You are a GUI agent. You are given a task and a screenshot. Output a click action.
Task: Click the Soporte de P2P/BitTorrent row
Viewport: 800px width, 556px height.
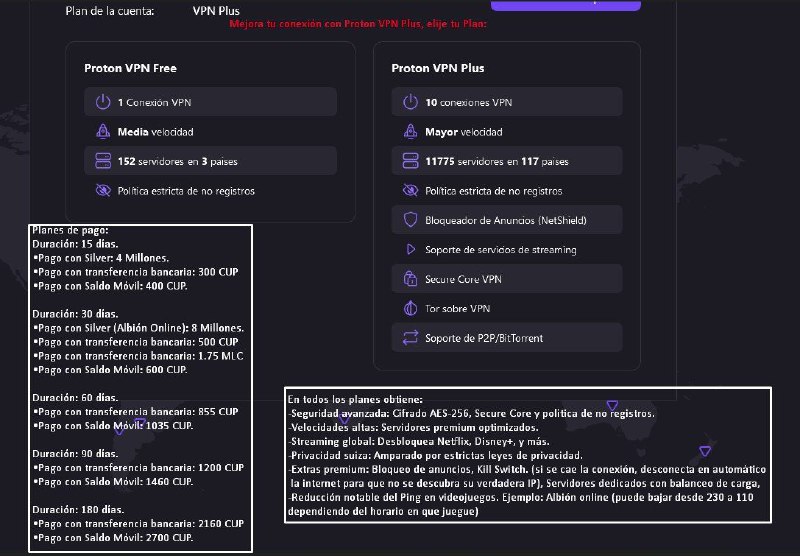(x=507, y=338)
